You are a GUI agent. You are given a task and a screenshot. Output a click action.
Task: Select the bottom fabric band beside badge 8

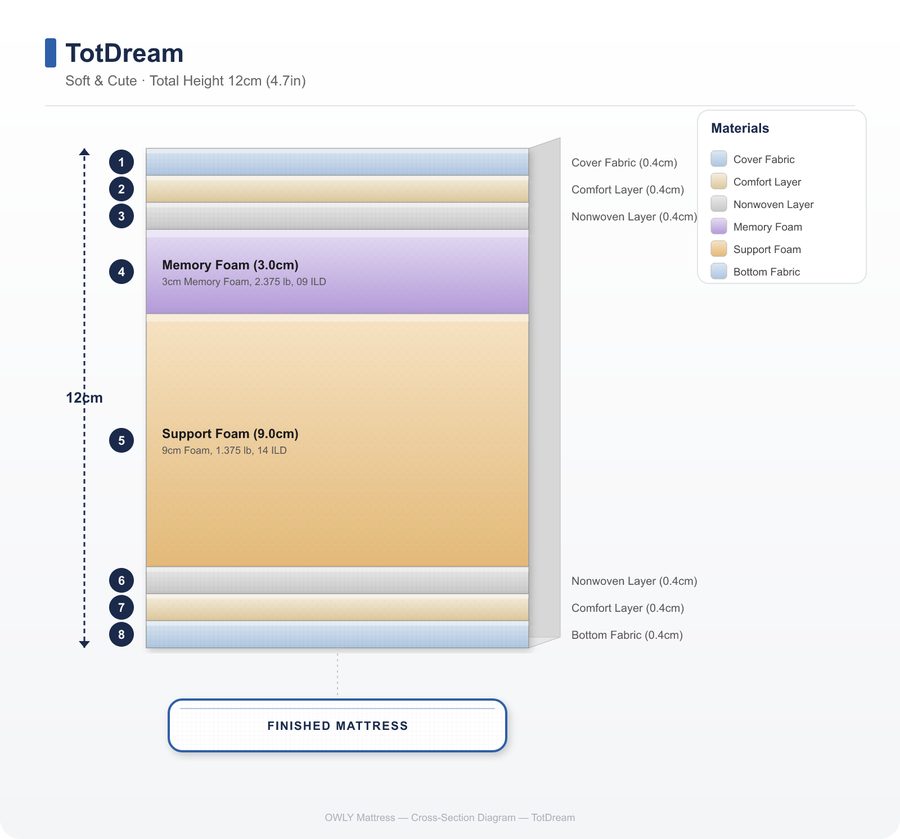click(x=338, y=635)
